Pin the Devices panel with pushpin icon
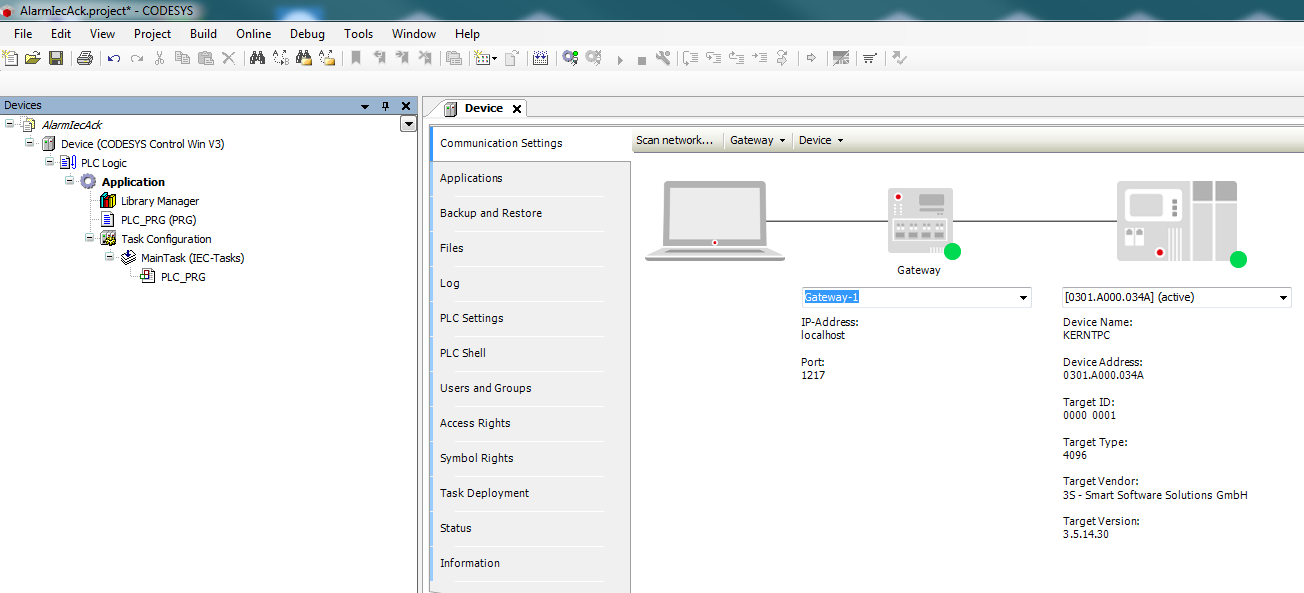The image size is (1304, 593). point(386,106)
